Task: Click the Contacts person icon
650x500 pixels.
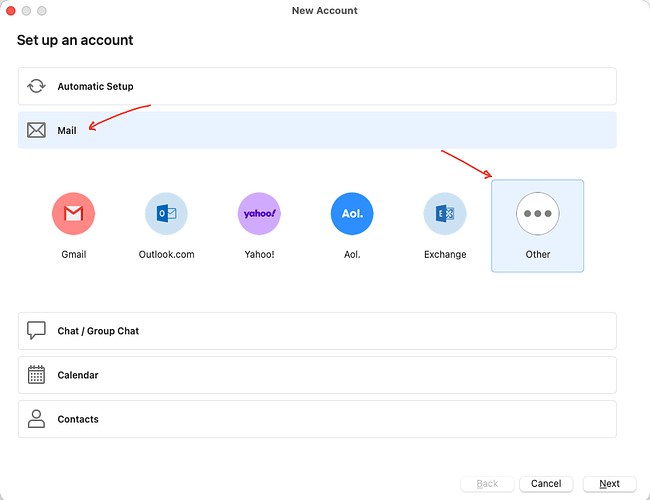Action: pyautogui.click(x=36, y=419)
